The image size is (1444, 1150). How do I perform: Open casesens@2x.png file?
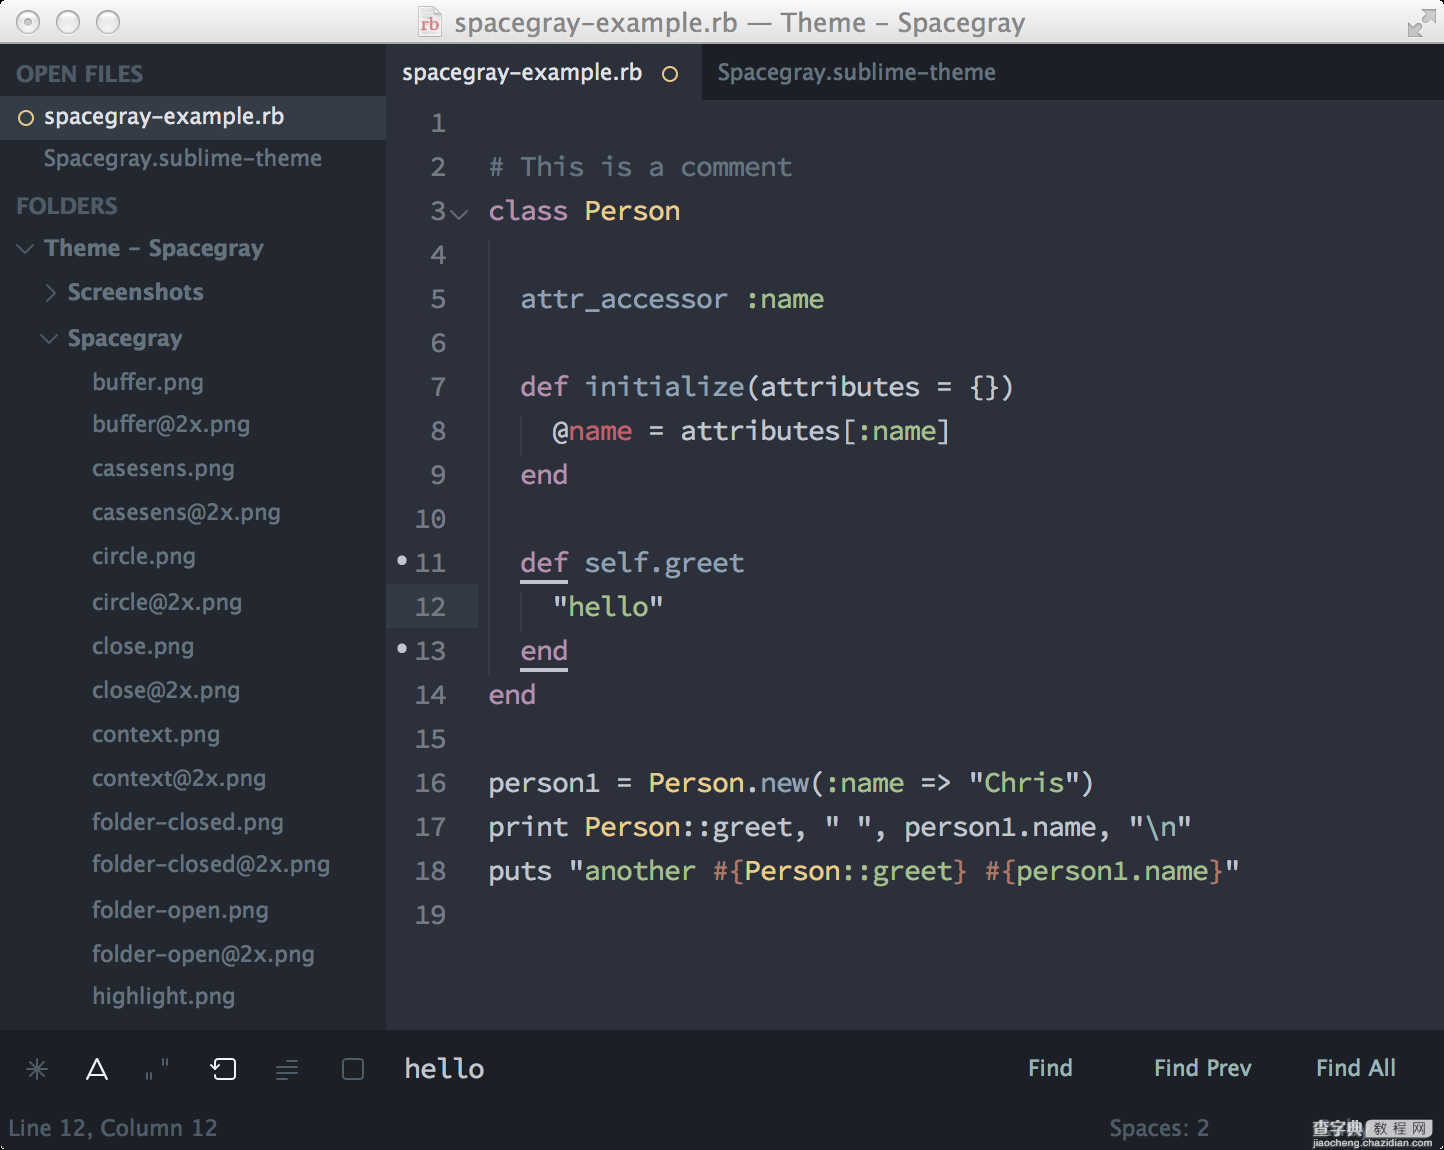pyautogui.click(x=186, y=512)
